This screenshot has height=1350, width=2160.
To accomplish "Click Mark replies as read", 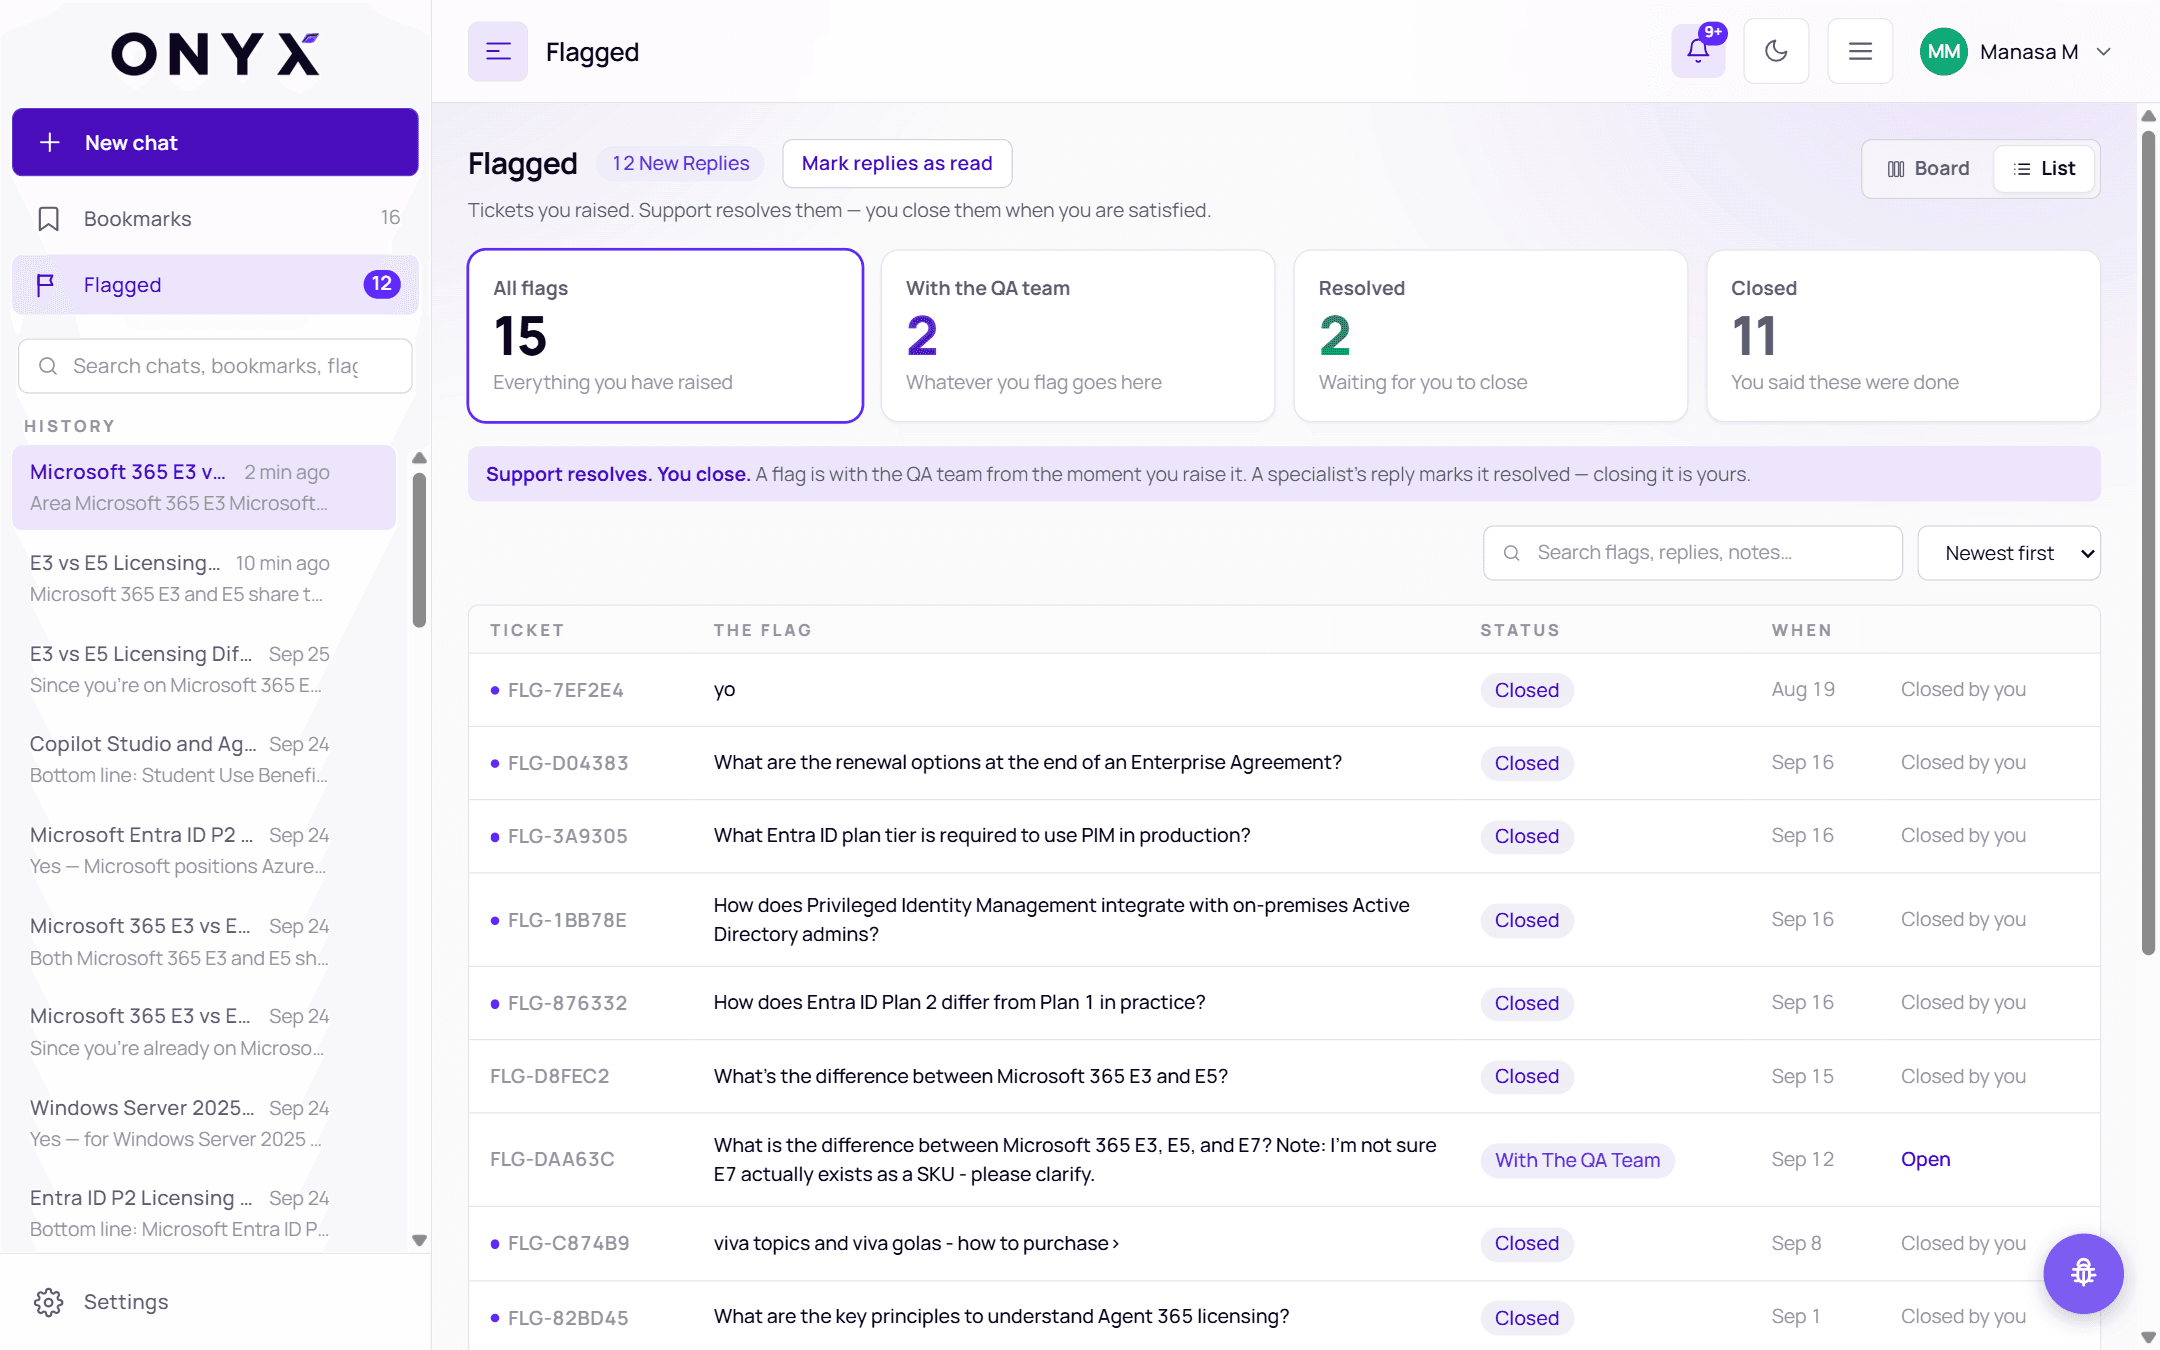I will [897, 163].
